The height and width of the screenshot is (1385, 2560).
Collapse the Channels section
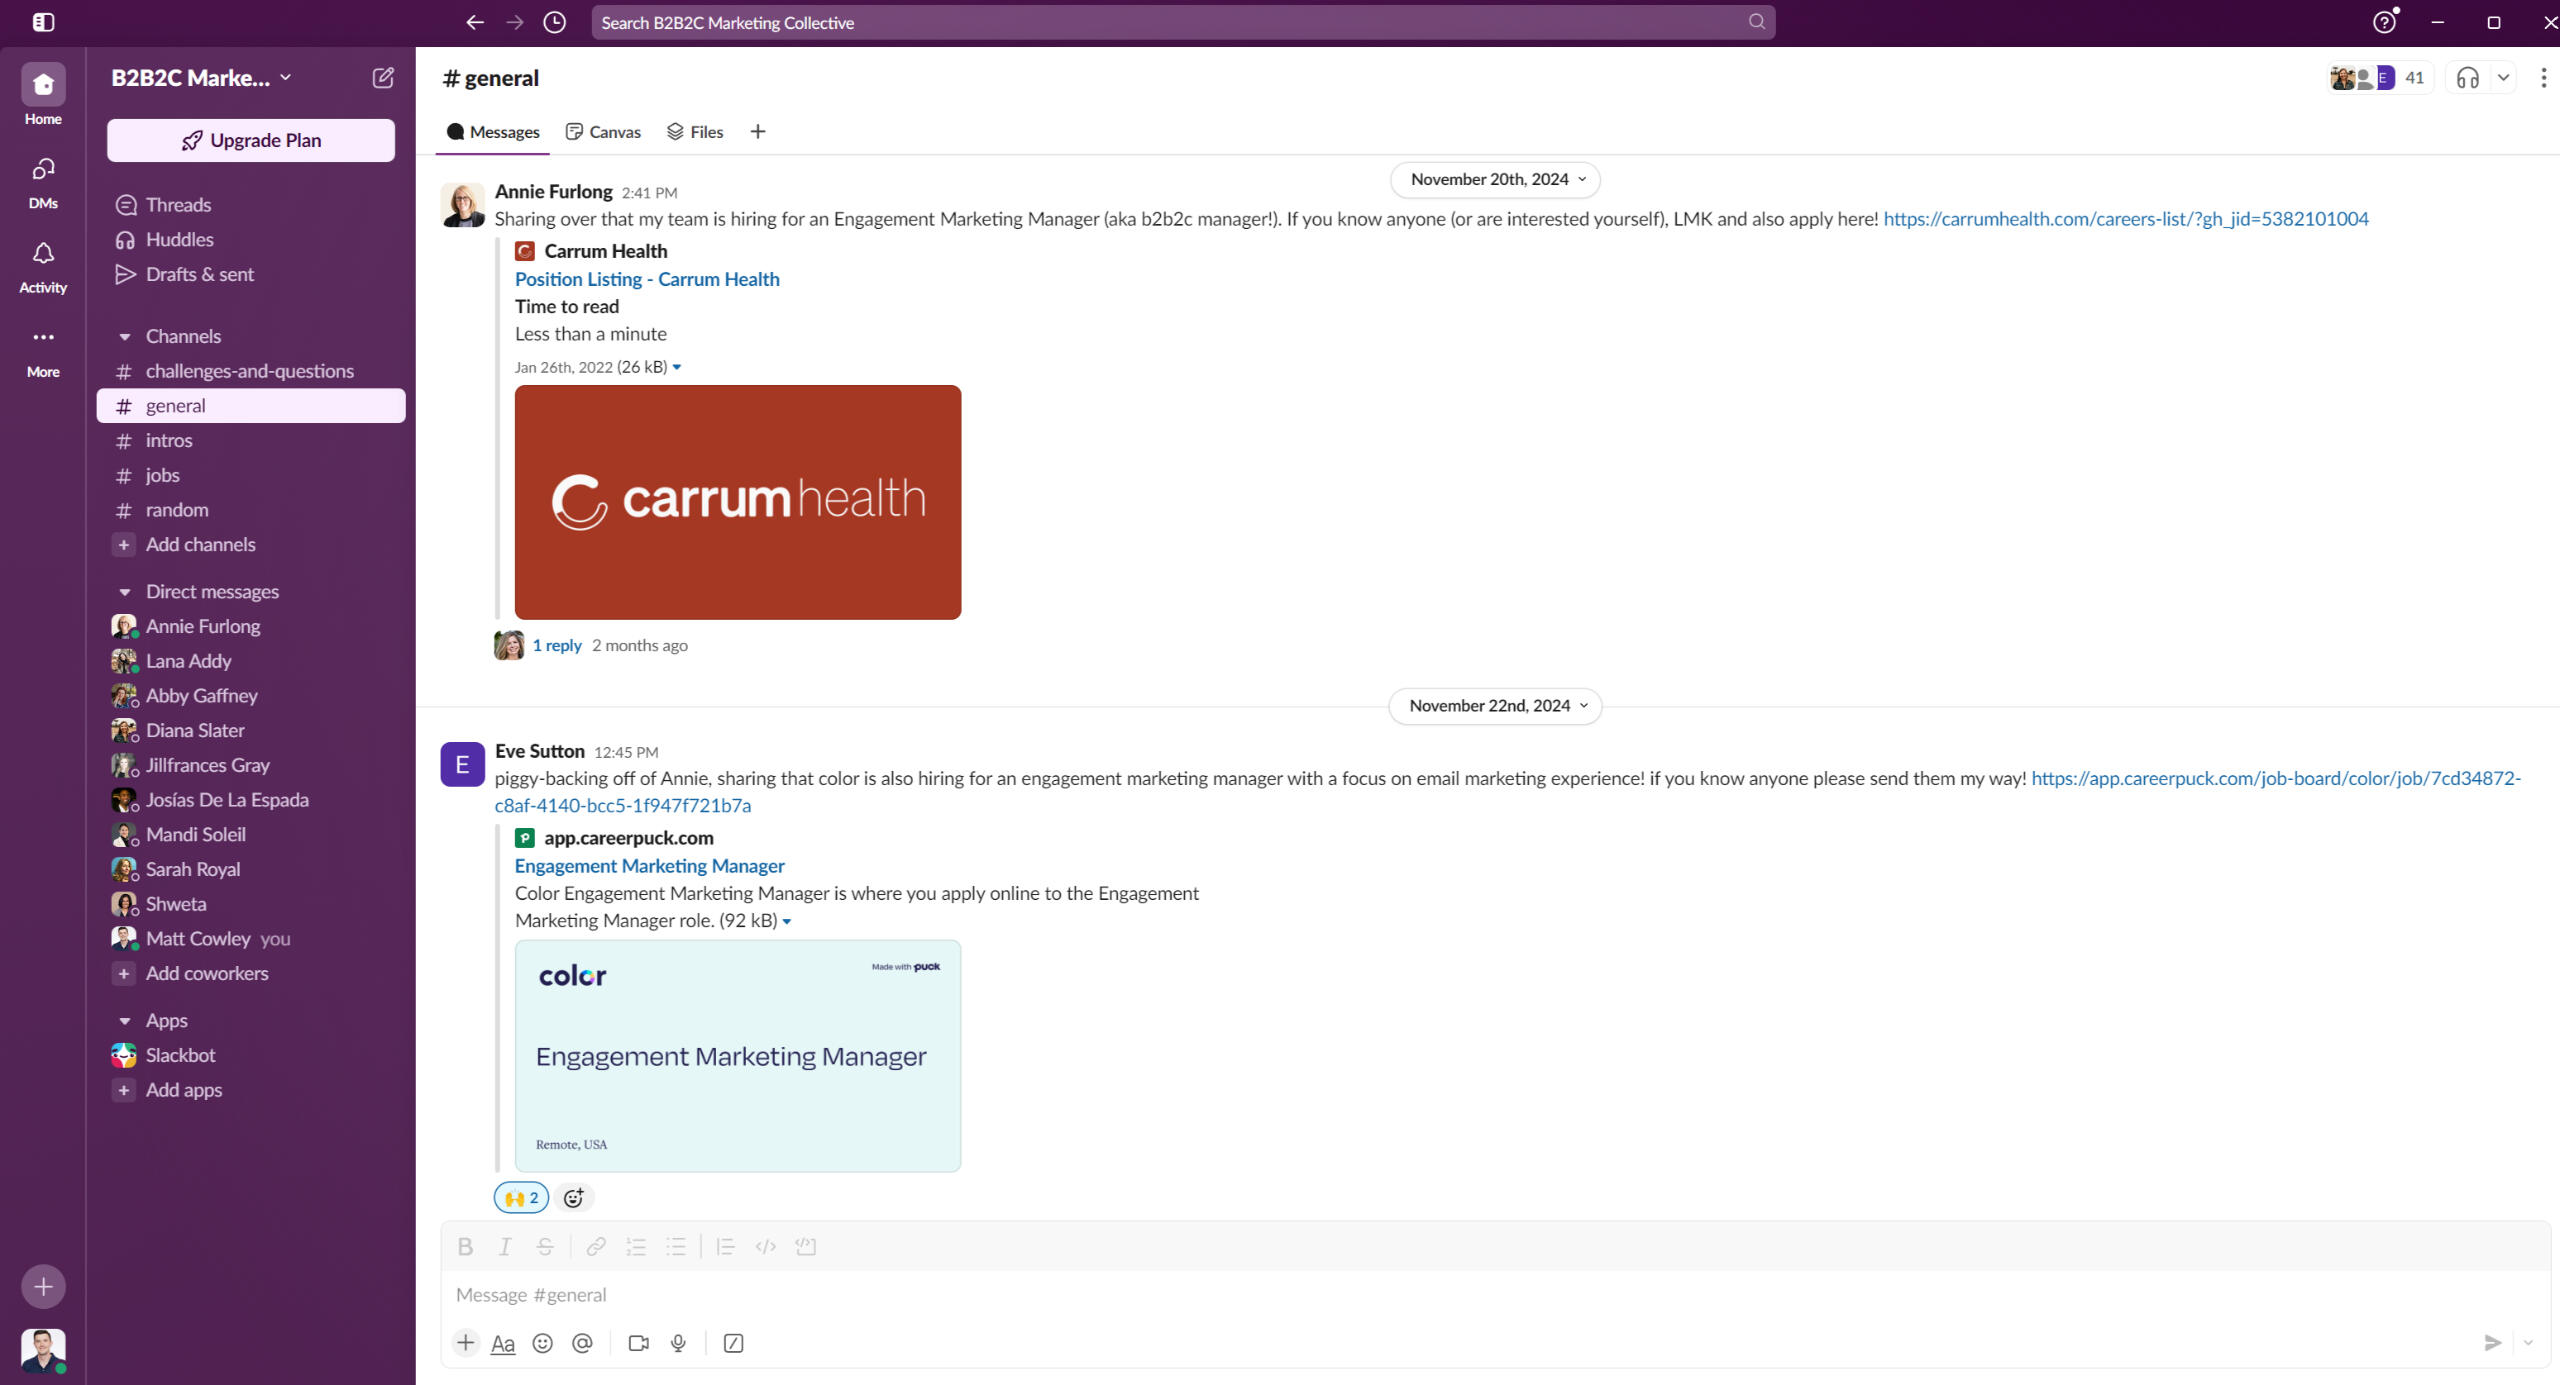125,336
